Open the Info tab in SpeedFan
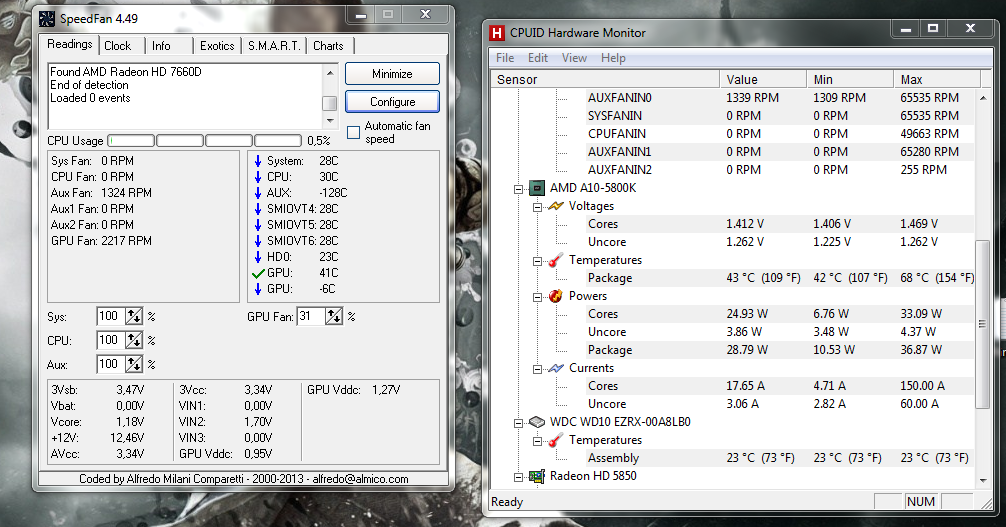1006x527 pixels. [x=161, y=46]
